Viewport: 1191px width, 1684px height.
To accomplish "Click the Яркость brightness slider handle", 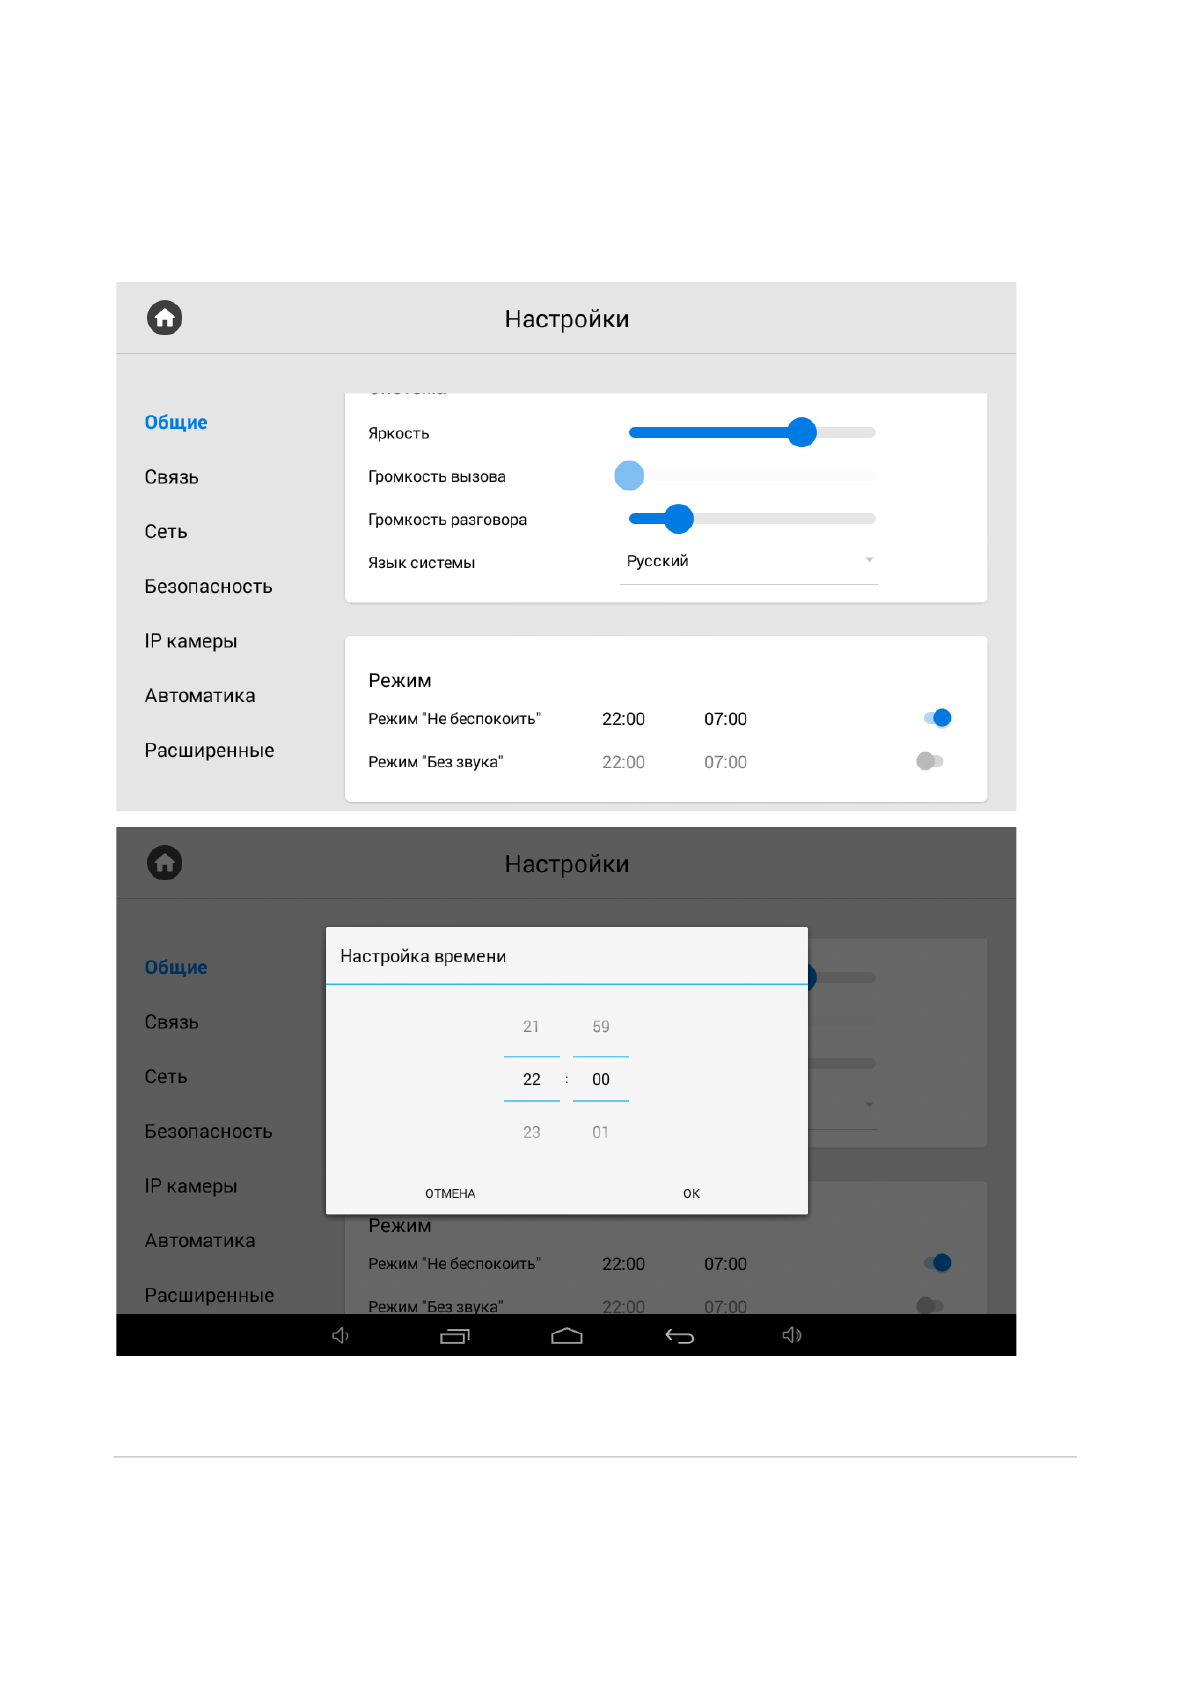I will click(x=801, y=432).
